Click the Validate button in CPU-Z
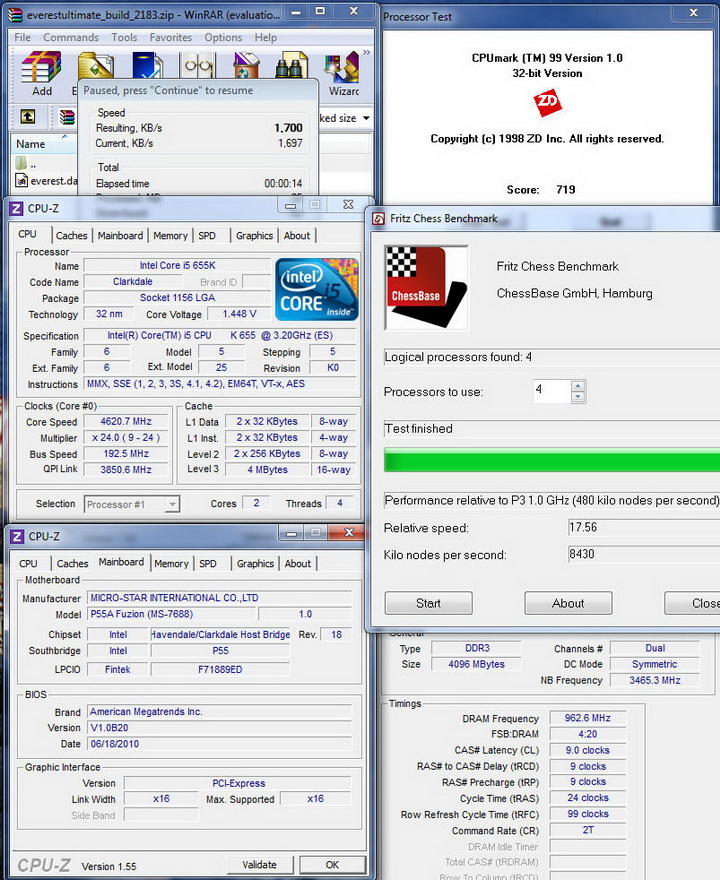Viewport: 720px width, 880px height. 260,865
